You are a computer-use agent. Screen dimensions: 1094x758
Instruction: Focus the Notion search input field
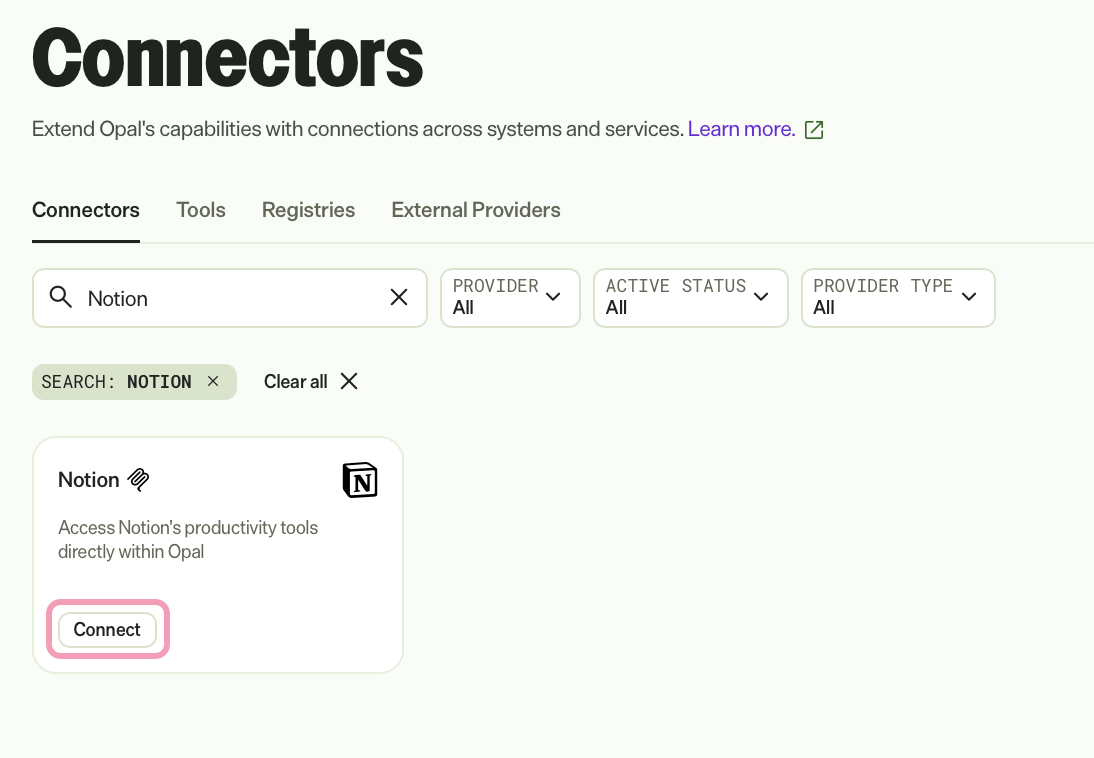(x=230, y=298)
